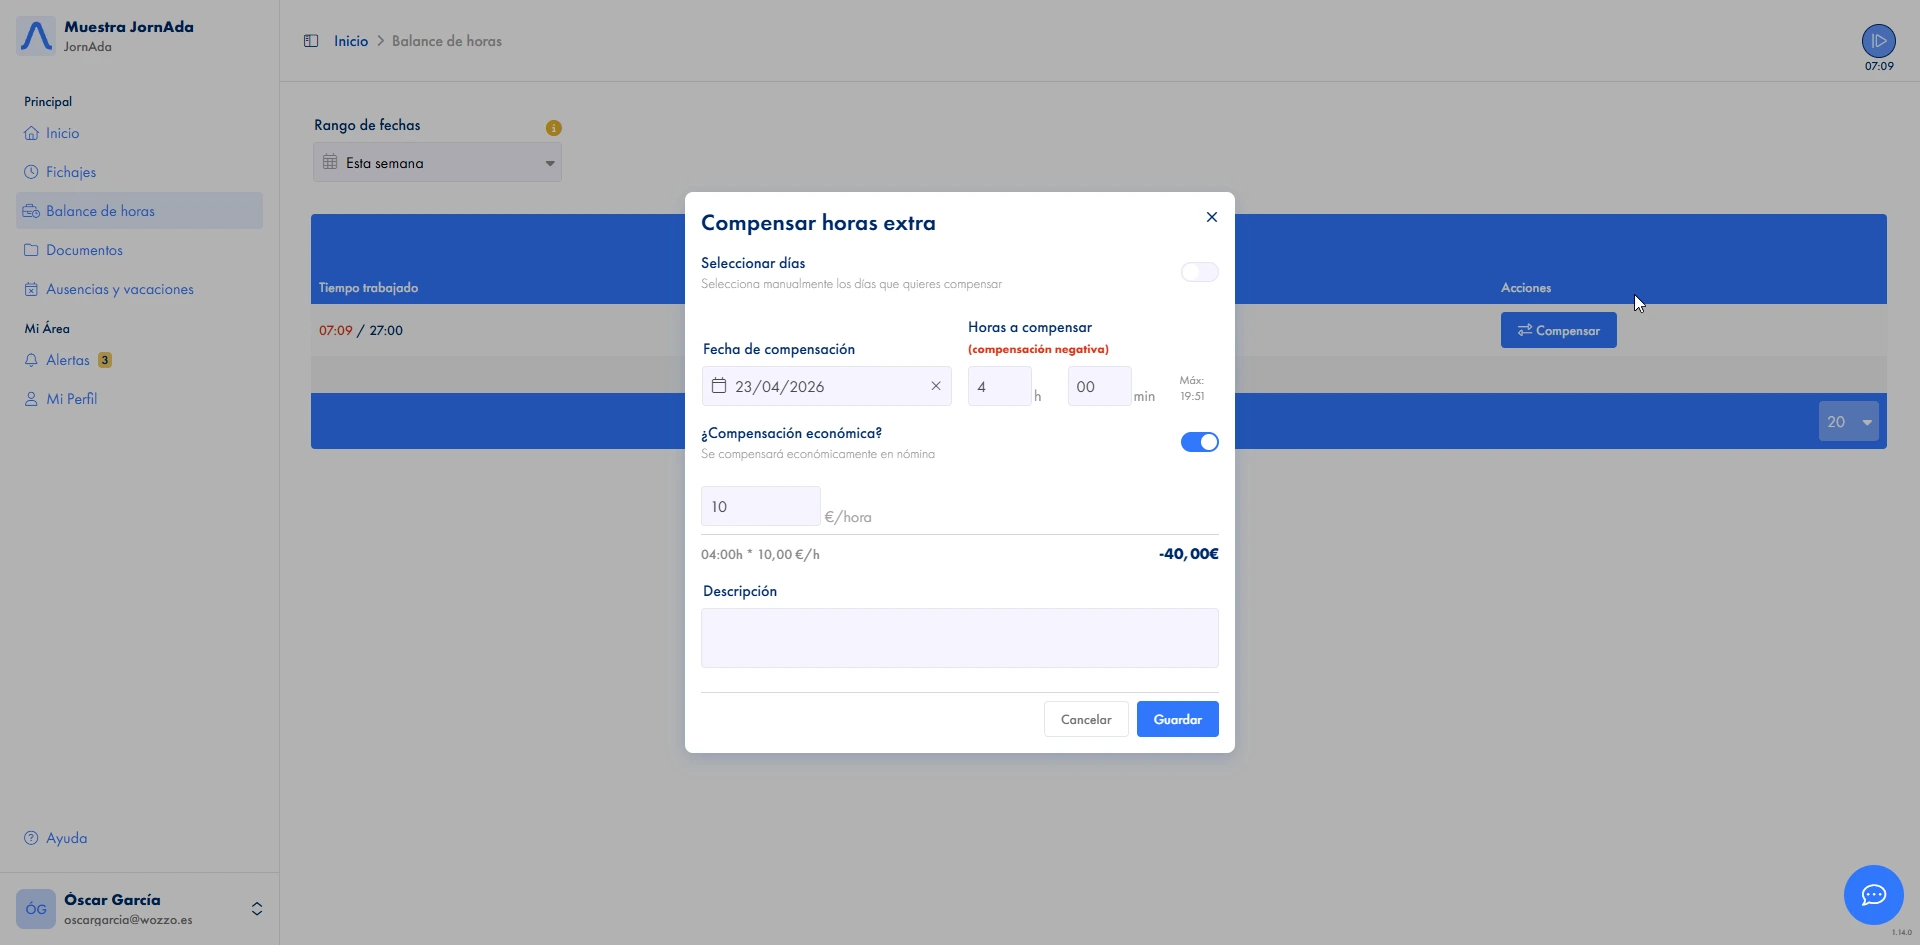
Task: Open Ausencias y vacaciones section
Action: coord(119,289)
